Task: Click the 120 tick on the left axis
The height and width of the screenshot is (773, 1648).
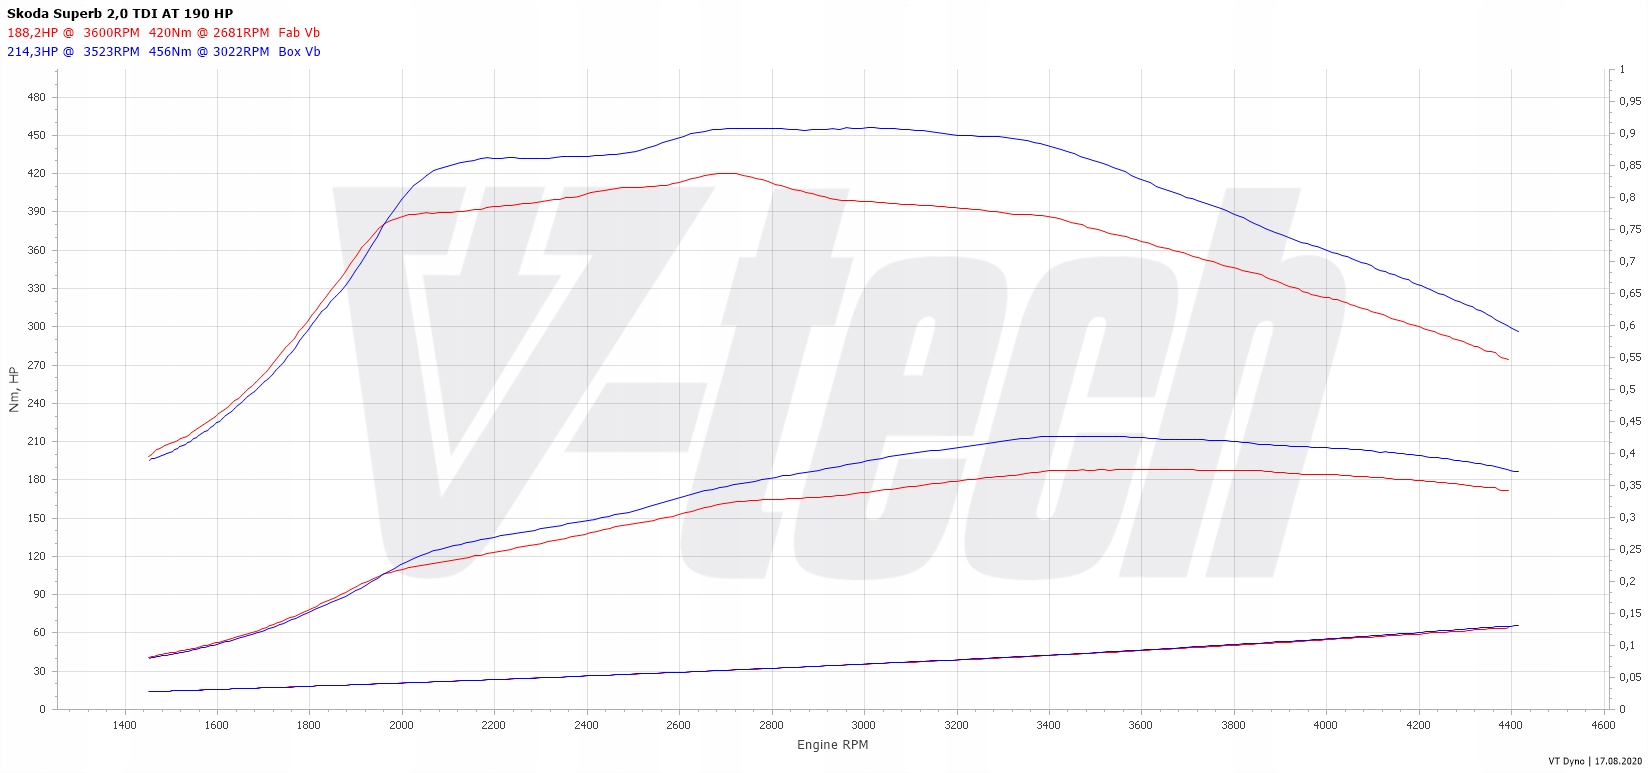Action: [x=36, y=556]
